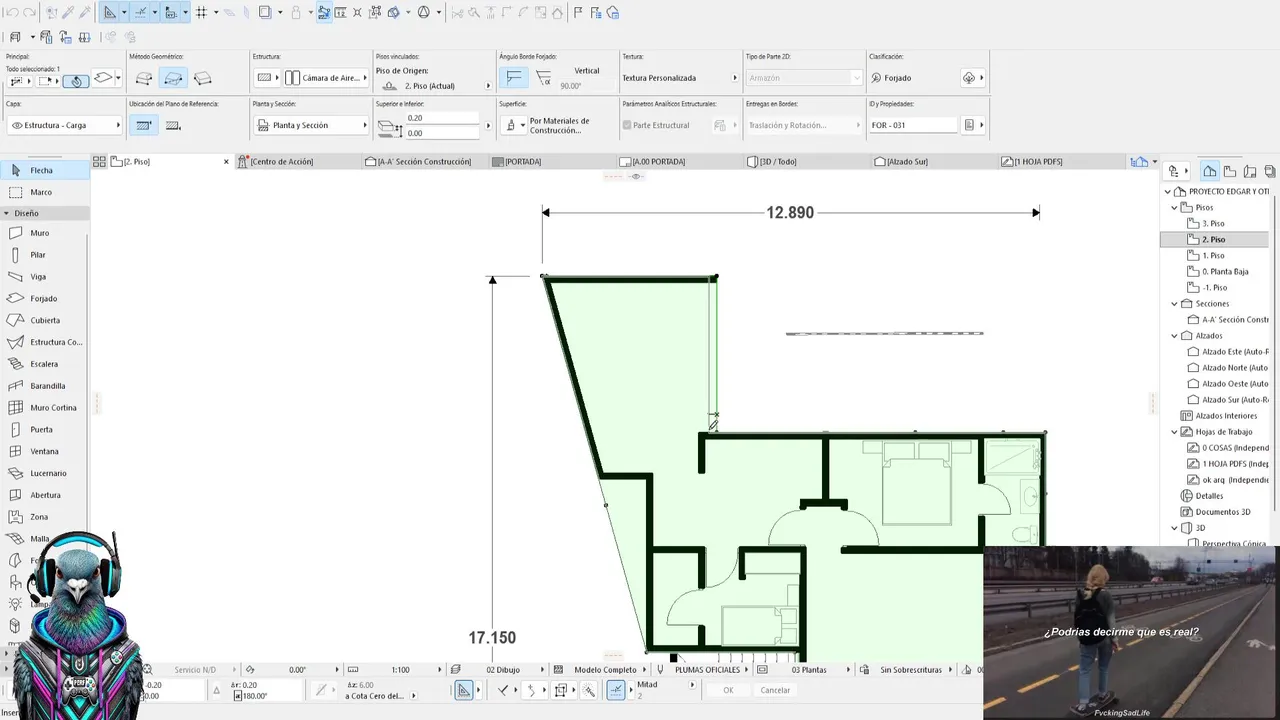Close the 2. Piso tab
The height and width of the screenshot is (720, 1280).
click(x=226, y=161)
